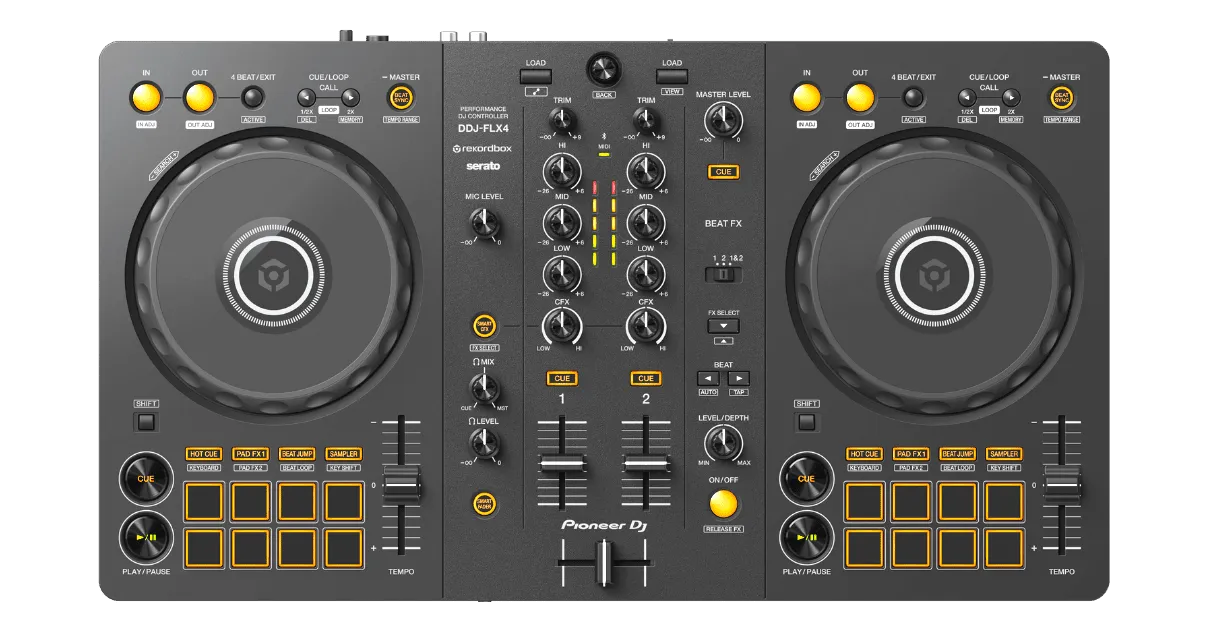The height and width of the screenshot is (642, 1208).
Task: Hit the right deck yellow Loop OUT button
Action: (x=860, y=97)
